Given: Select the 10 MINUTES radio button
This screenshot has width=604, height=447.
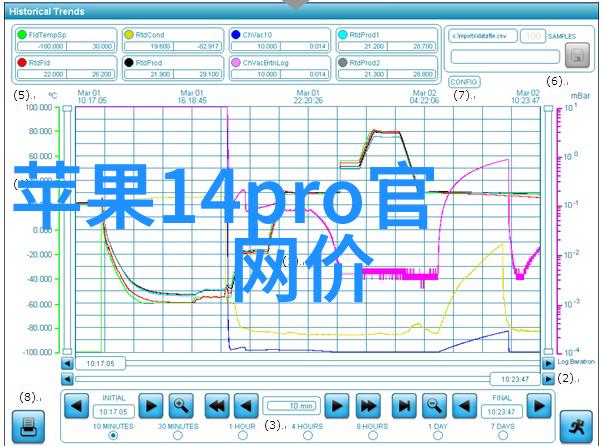Looking at the screenshot, I should coord(113,435).
